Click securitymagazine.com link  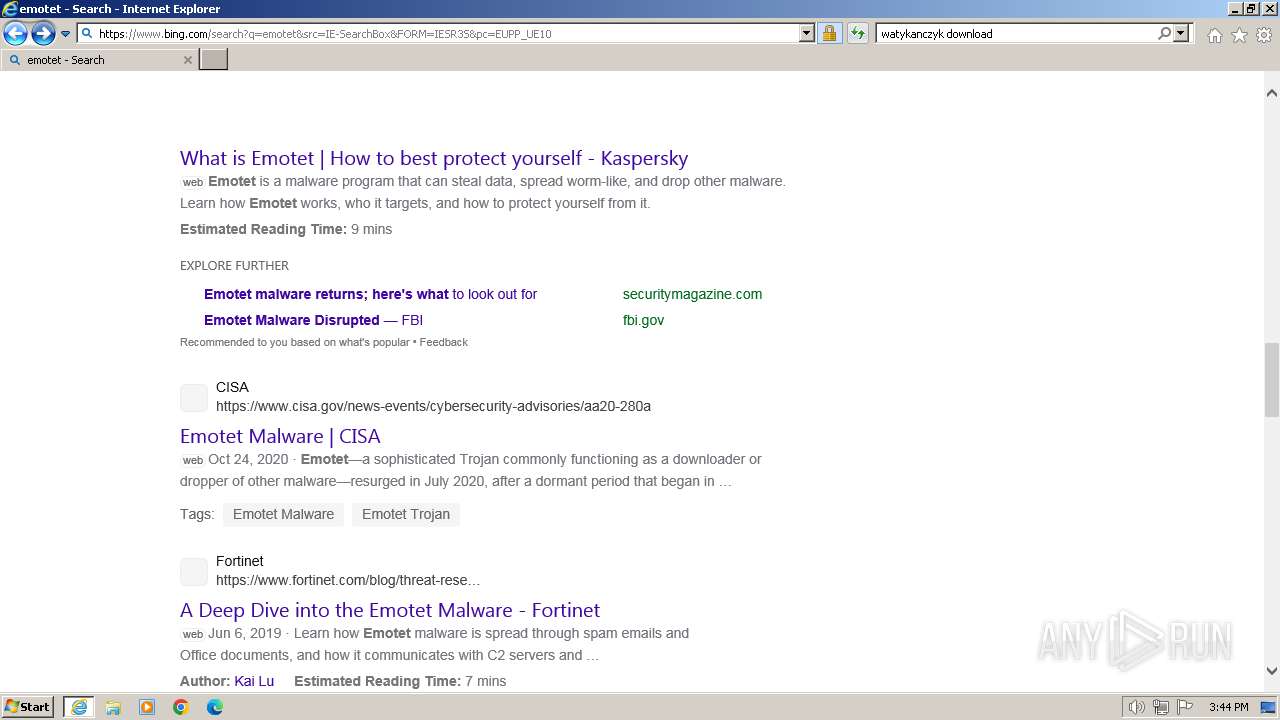[x=692, y=294]
